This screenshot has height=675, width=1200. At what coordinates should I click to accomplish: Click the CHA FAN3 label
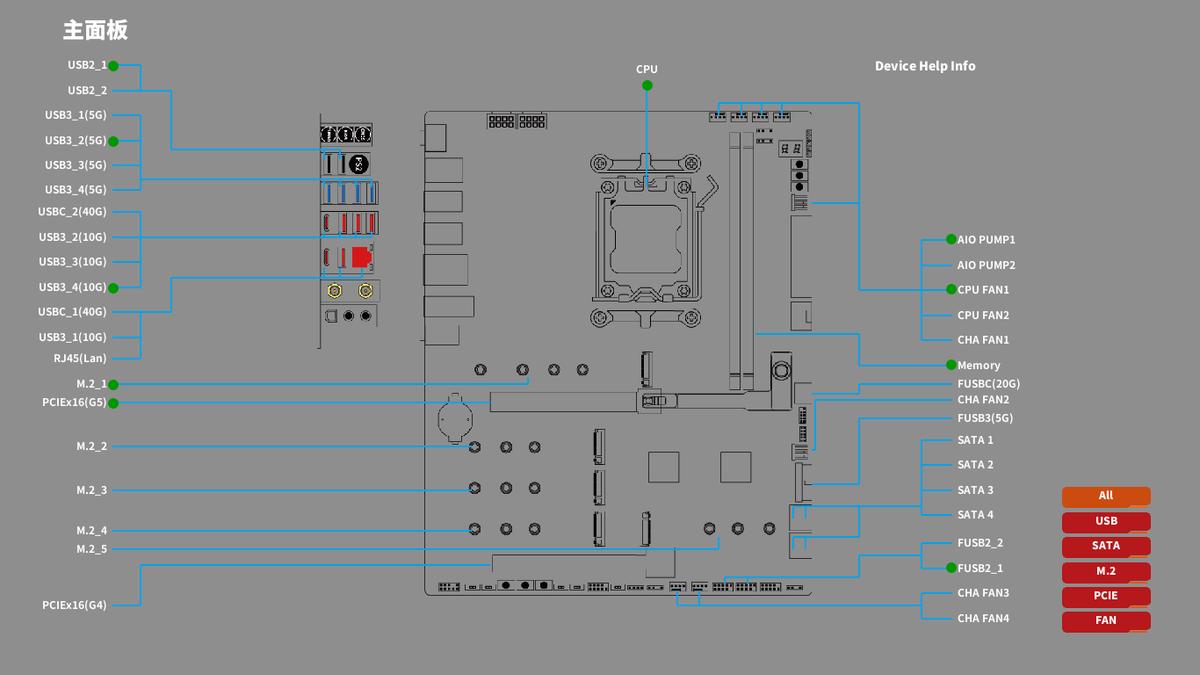pyautogui.click(x=983, y=593)
